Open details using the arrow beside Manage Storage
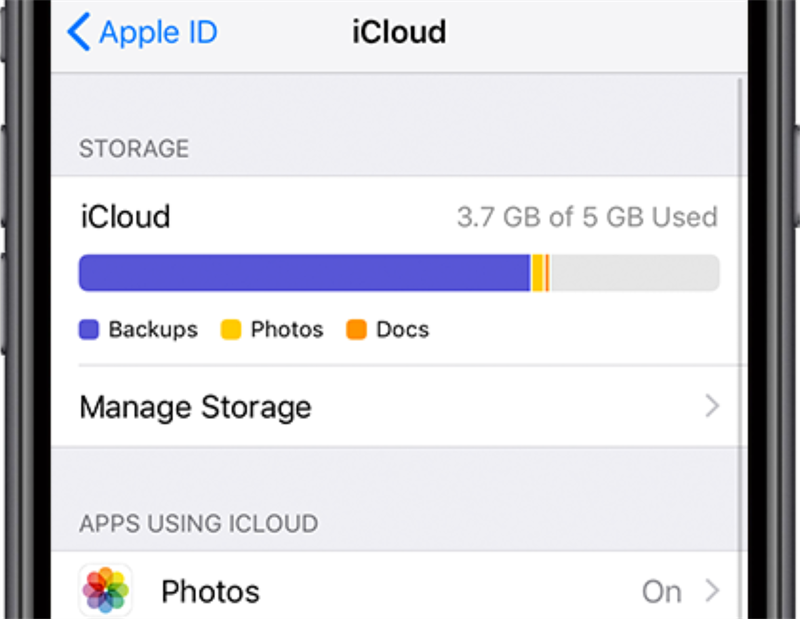The image size is (800, 619). point(711,407)
